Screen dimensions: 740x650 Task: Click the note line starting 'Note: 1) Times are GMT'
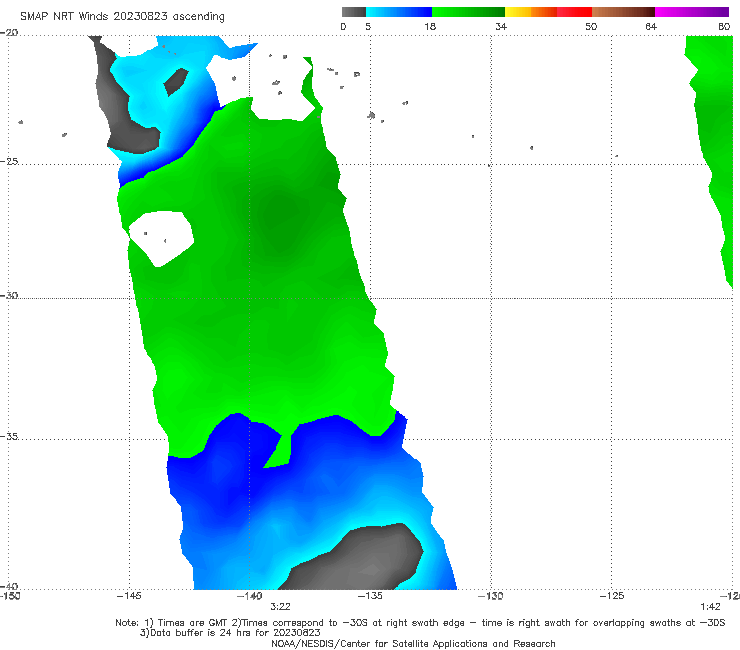(x=420, y=623)
